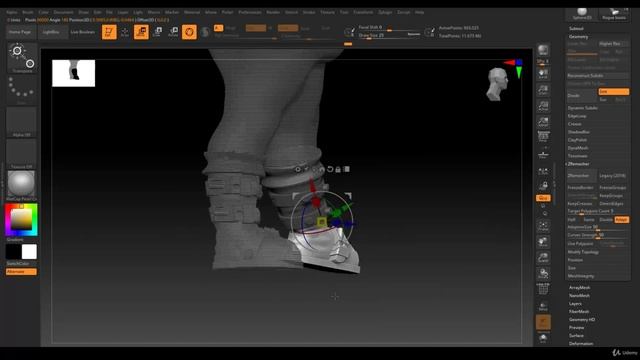
Task: Click the head navigation cam view
Action: (x=497, y=84)
